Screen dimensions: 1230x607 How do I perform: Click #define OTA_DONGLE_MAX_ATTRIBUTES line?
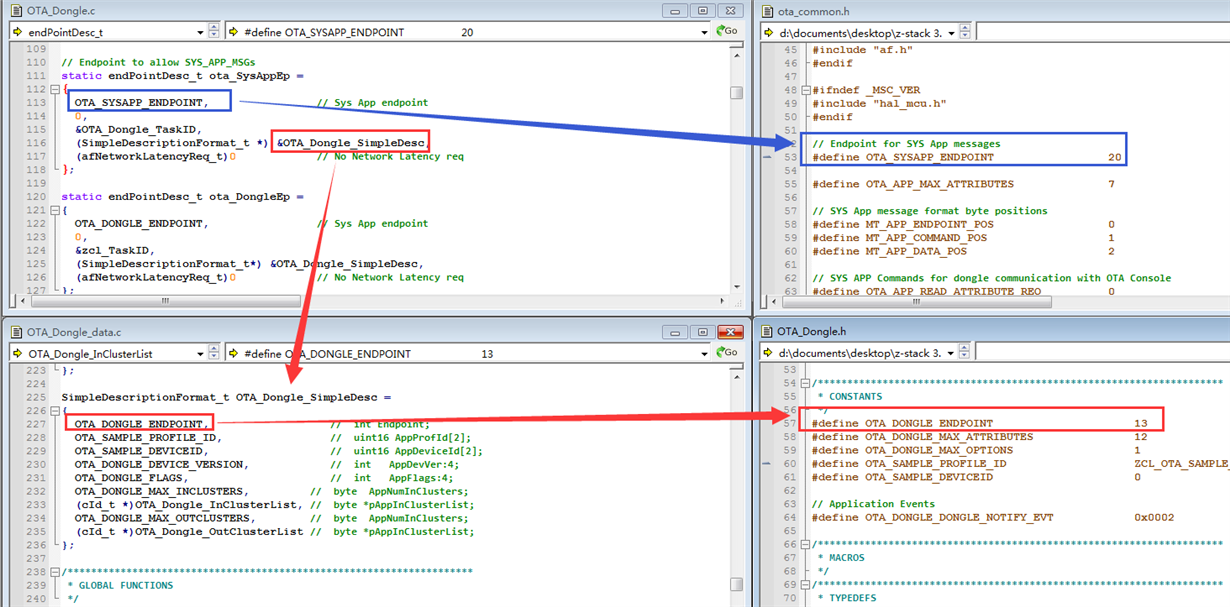[980, 437]
